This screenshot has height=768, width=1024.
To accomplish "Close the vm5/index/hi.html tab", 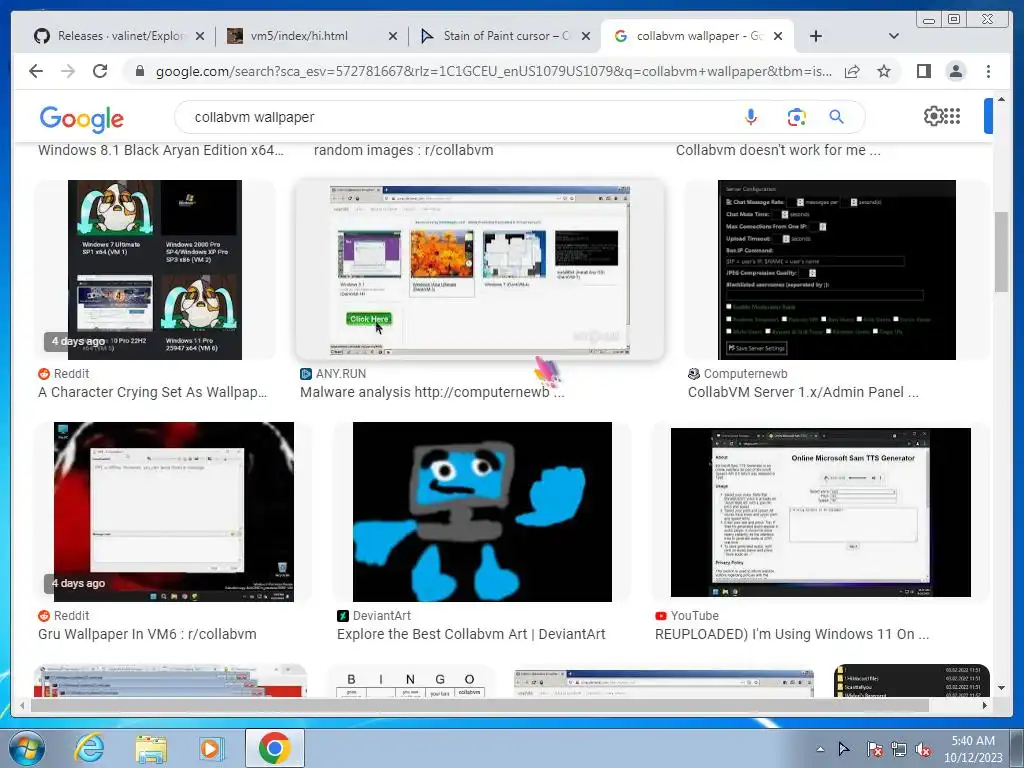I will 392,37.
